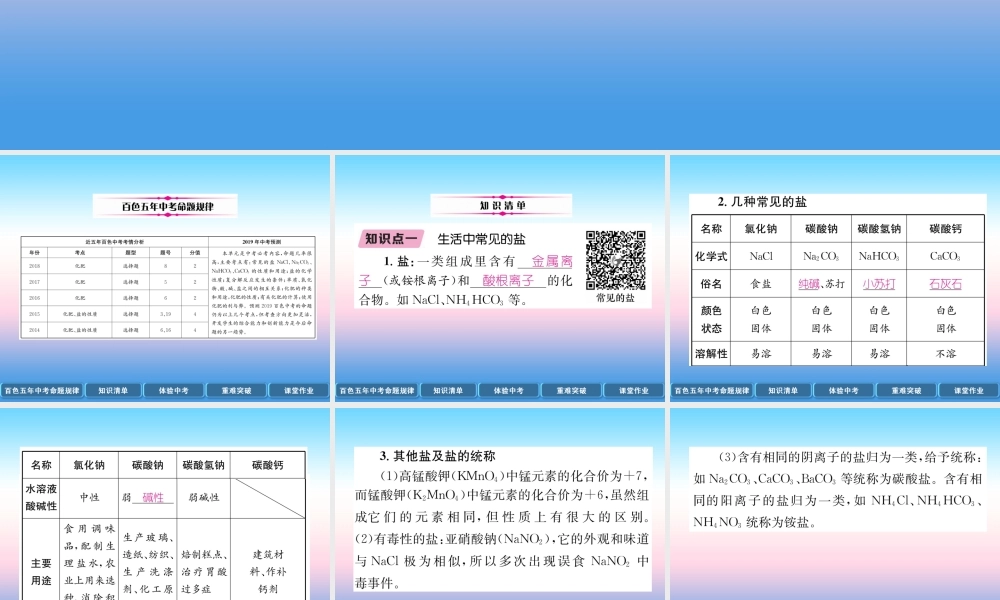The height and width of the screenshot is (600, 1000).
Task: Open the blank blue title slide thumbnail
Action: click(x=500, y=75)
